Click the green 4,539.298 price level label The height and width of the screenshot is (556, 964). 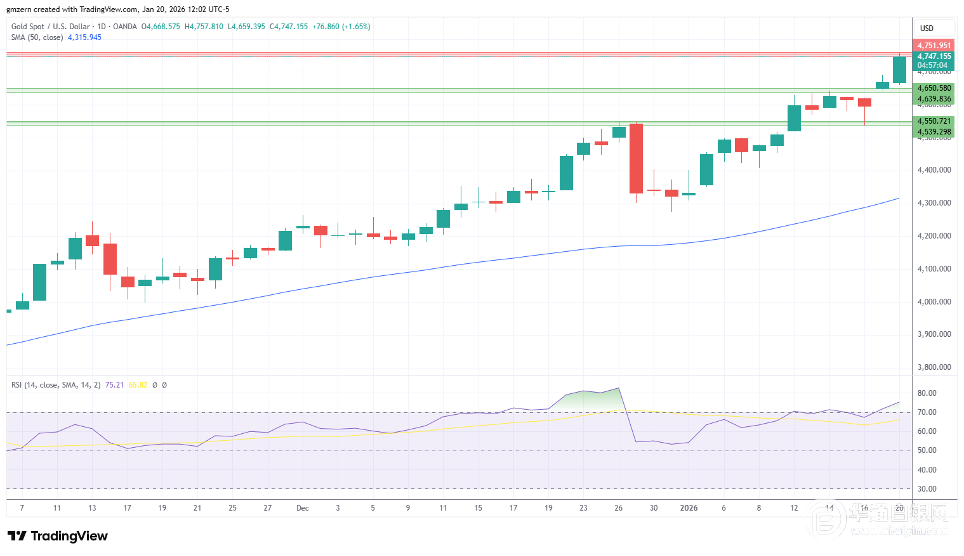pyautogui.click(x=933, y=132)
